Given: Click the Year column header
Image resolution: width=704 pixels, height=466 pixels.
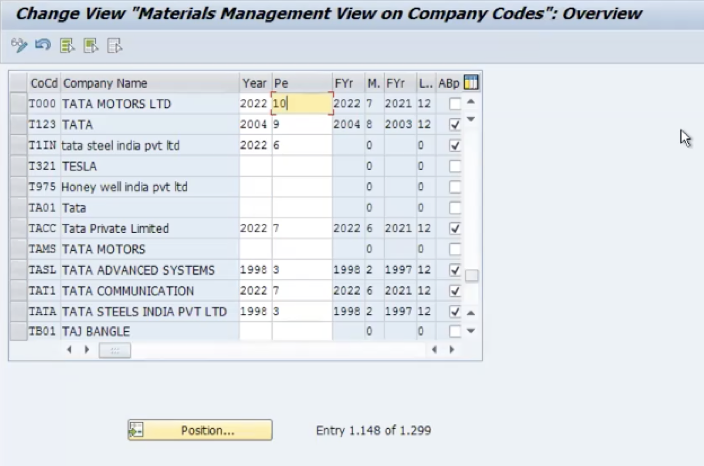Looking at the screenshot, I should coord(255,83).
